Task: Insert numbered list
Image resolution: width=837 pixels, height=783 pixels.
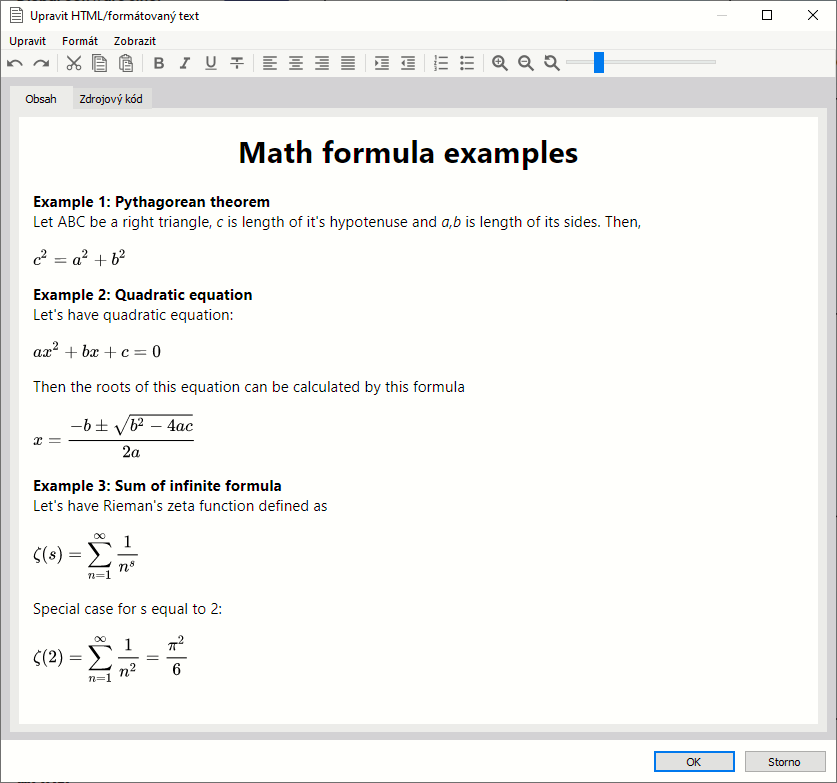Action: coord(441,63)
